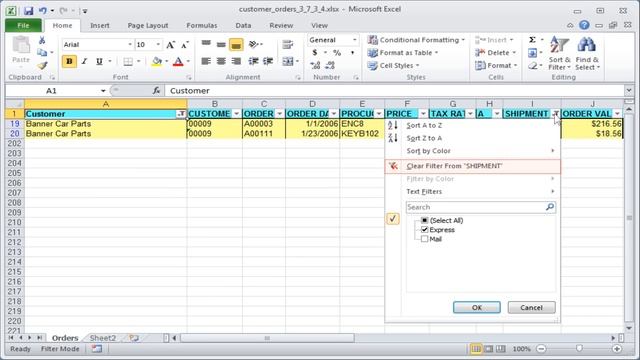This screenshot has width=640, height=360.
Task: Check the Mail checkbox
Action: tap(424, 239)
